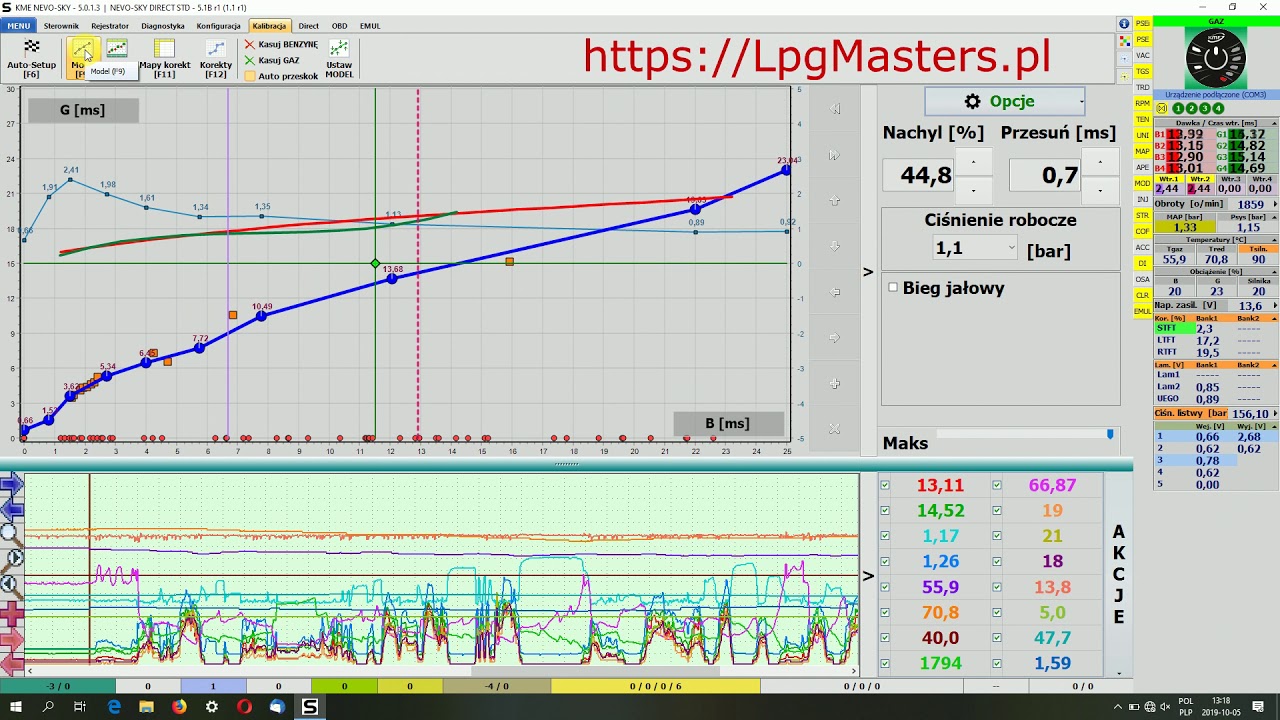Image resolution: width=1280 pixels, height=720 pixels.
Task: Click the trace value list's down arrow
Action: 1118,673
